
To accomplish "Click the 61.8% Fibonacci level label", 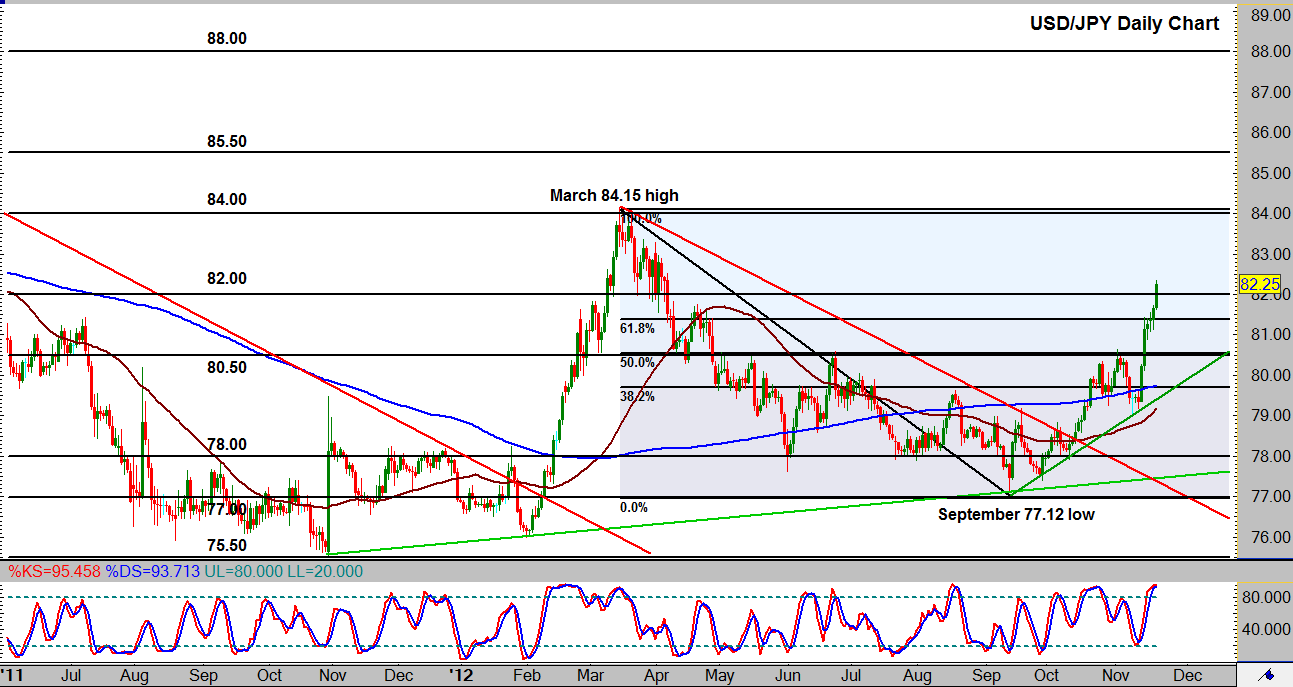I will (638, 328).
